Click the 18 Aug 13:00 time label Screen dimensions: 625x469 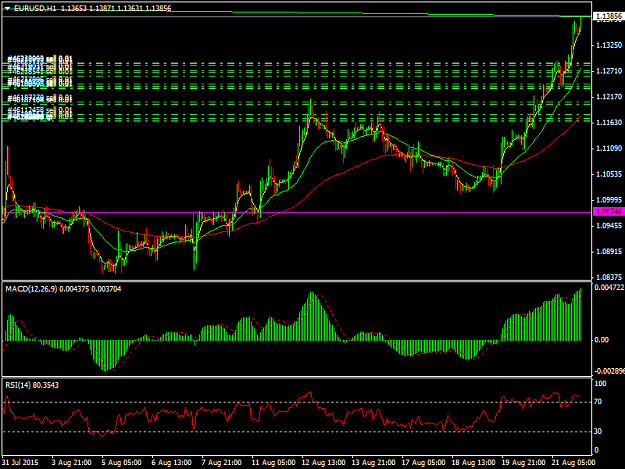click(x=474, y=463)
